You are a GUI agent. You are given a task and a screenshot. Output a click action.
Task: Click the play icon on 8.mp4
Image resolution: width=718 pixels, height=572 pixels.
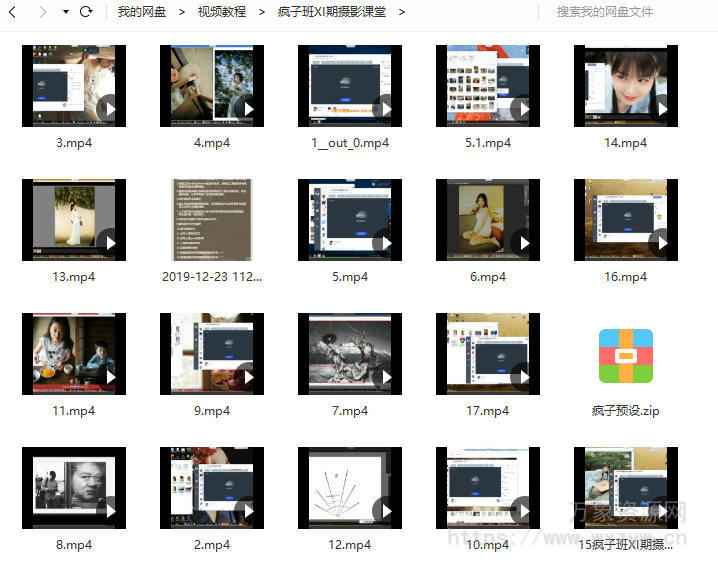click(x=107, y=510)
